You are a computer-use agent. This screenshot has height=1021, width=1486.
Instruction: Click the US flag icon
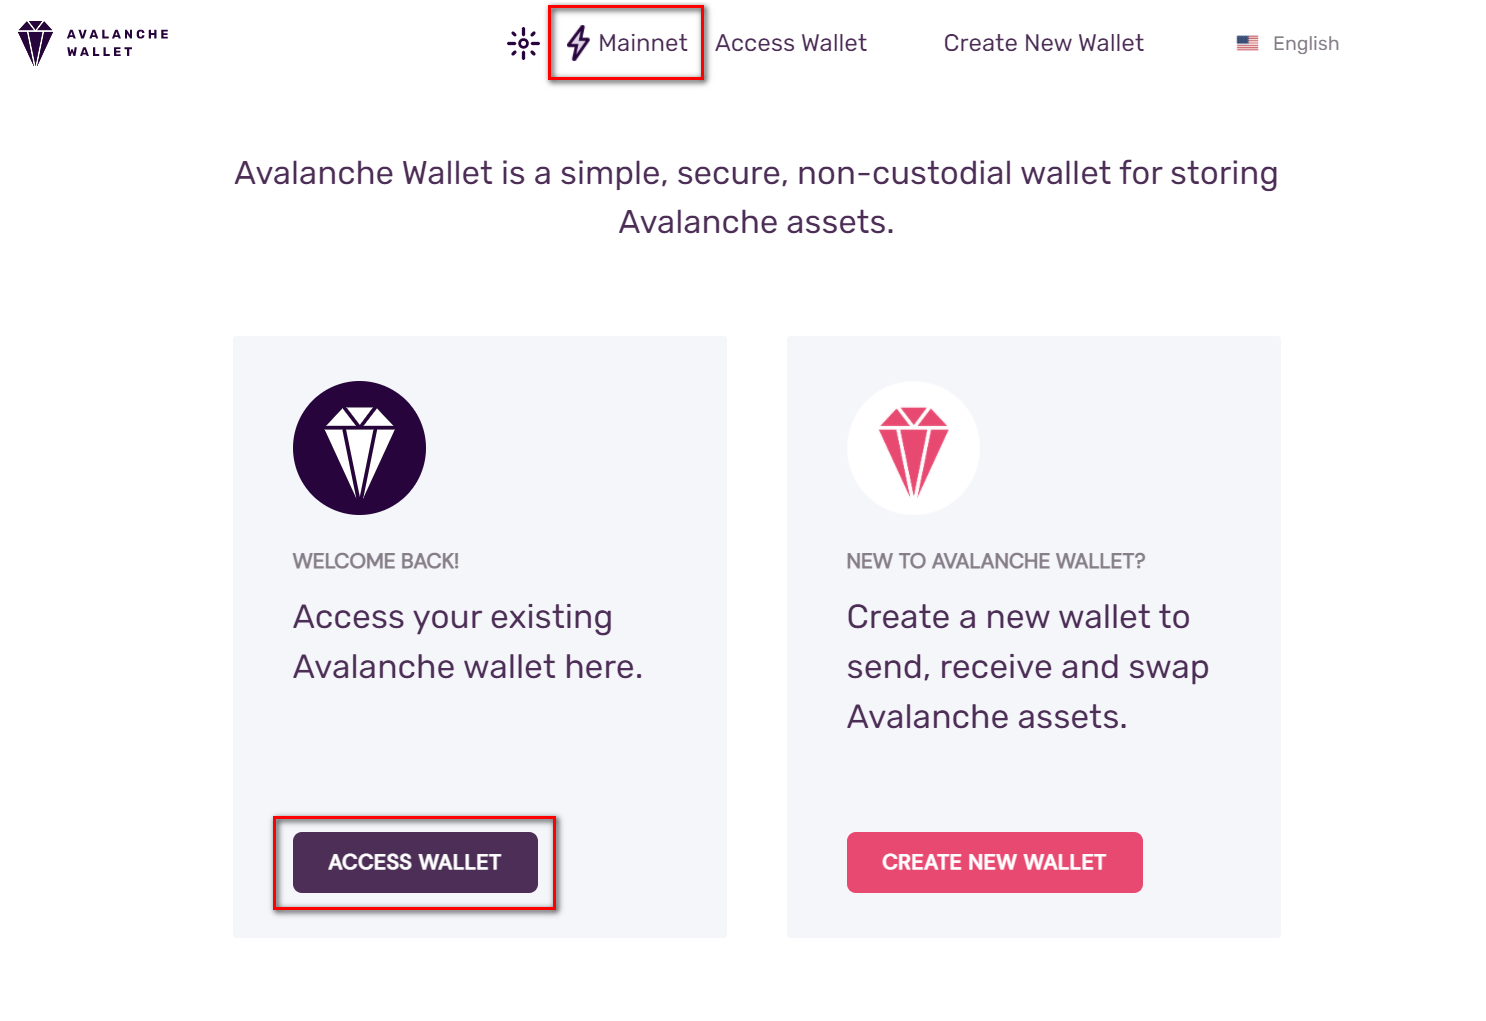[1247, 43]
